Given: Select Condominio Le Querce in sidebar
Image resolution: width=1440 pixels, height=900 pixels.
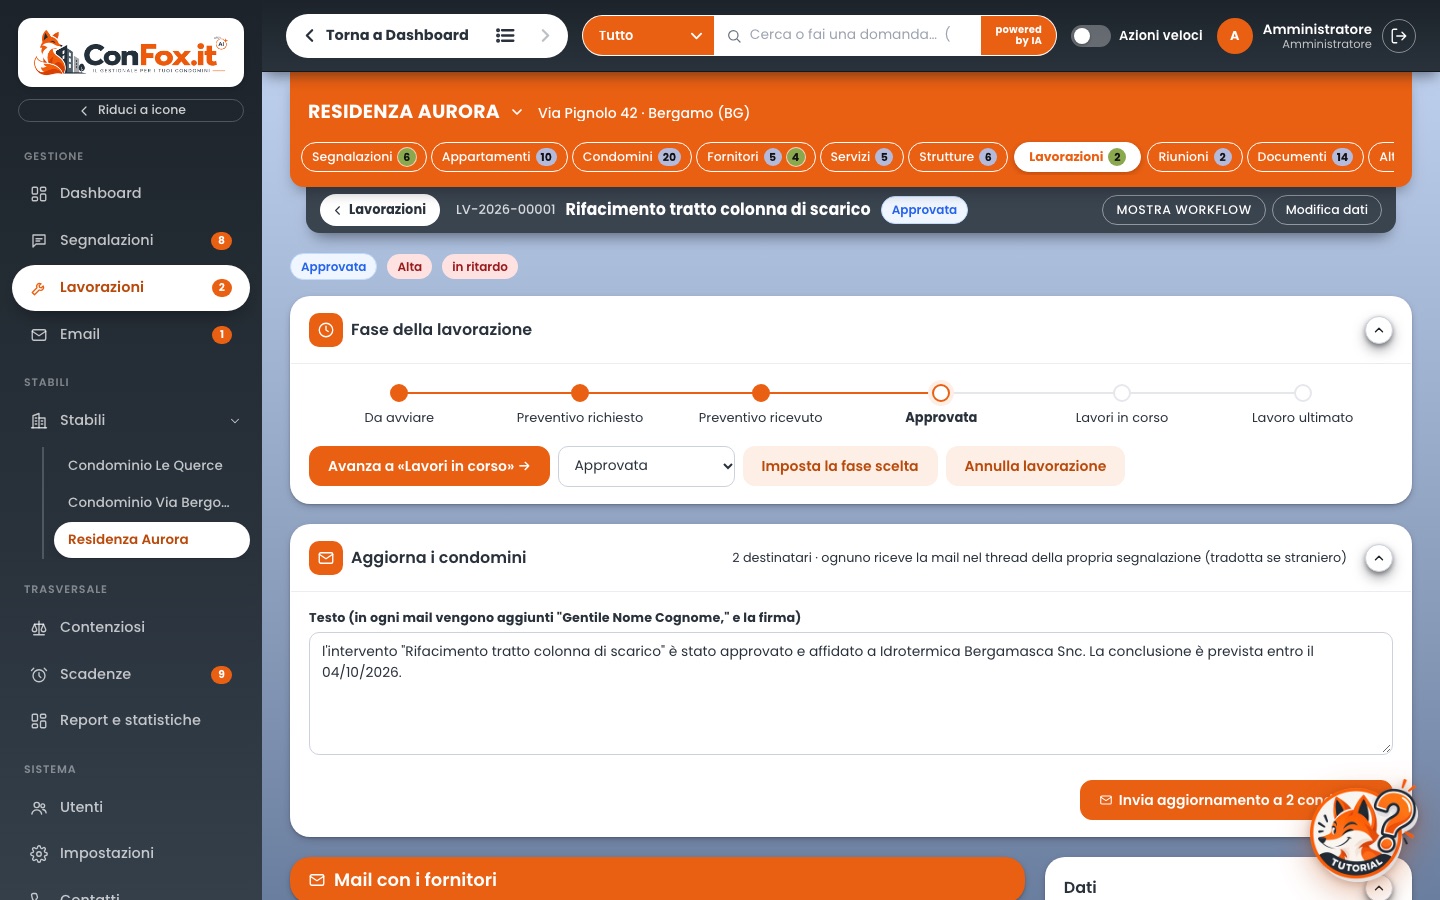Looking at the screenshot, I should pyautogui.click(x=152, y=466).
